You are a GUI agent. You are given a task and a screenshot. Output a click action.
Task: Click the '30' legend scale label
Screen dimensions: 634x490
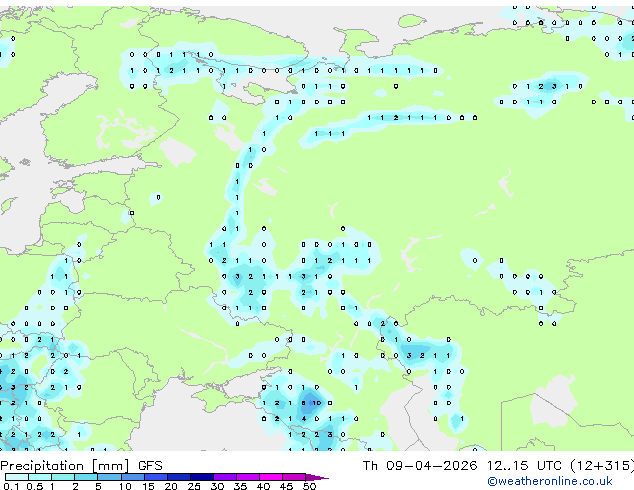[217, 486]
